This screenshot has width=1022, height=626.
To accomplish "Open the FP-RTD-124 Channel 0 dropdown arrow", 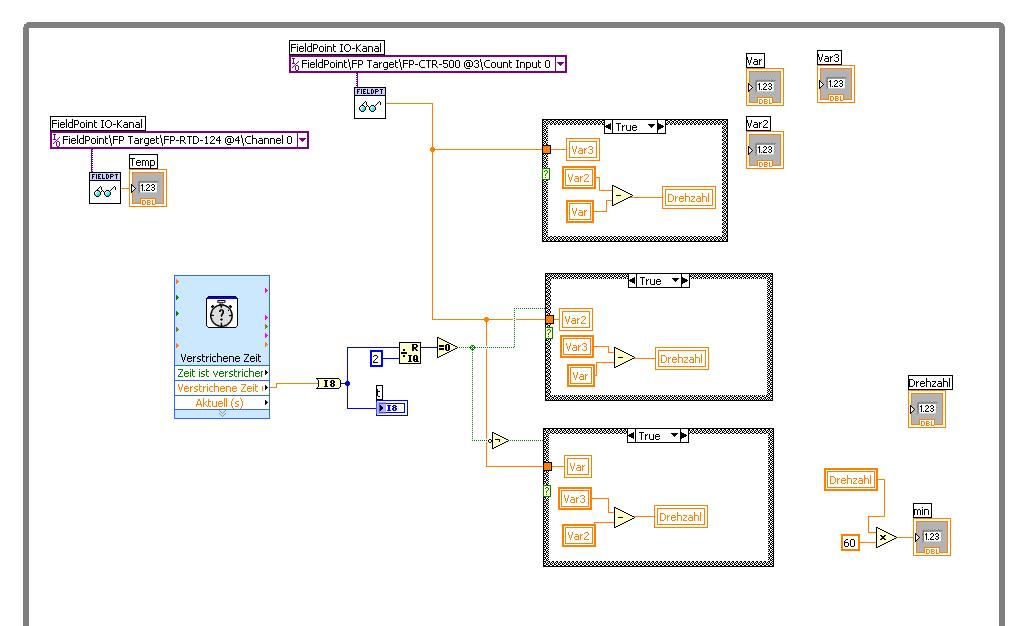I will point(302,140).
